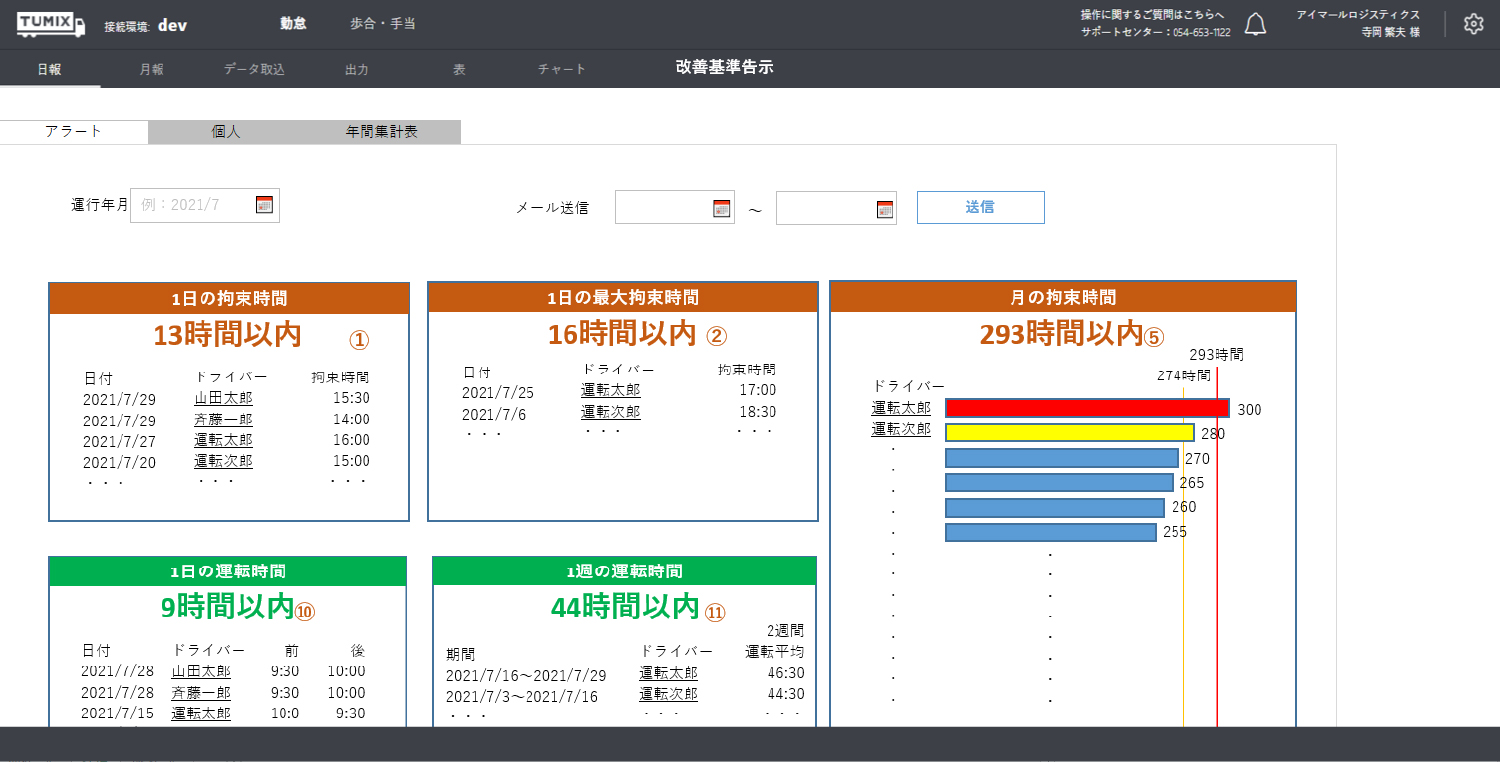Click the yellow 280-hour bar
This screenshot has width=1500, height=762.
pos(1069,432)
